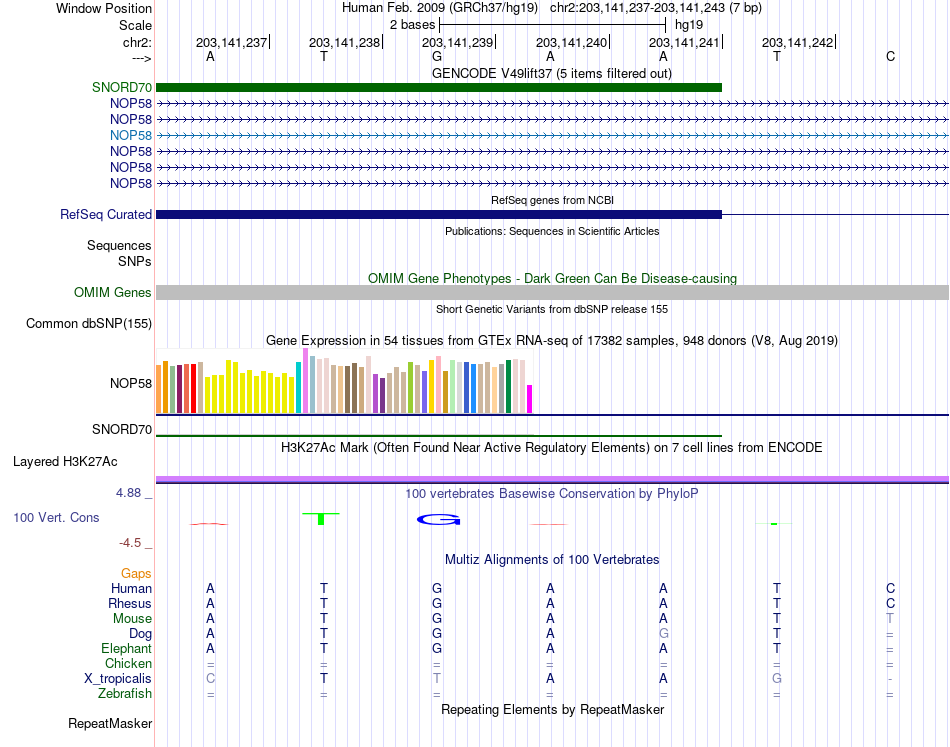Select the Elephant species row label
Viewport: 950px width, 747px height.
click(x=127, y=648)
